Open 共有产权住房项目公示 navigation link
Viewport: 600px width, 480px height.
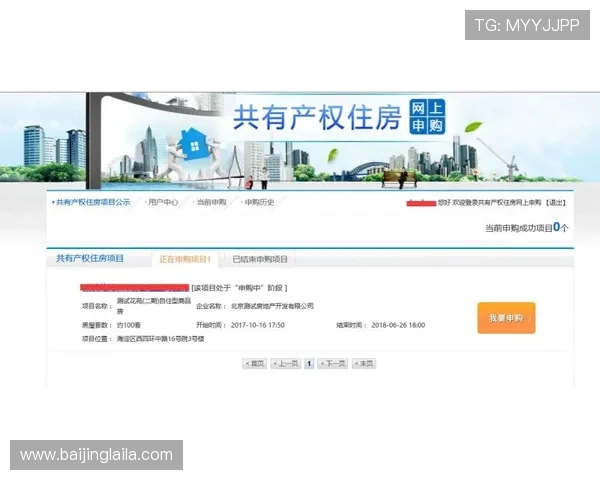[x=93, y=202]
